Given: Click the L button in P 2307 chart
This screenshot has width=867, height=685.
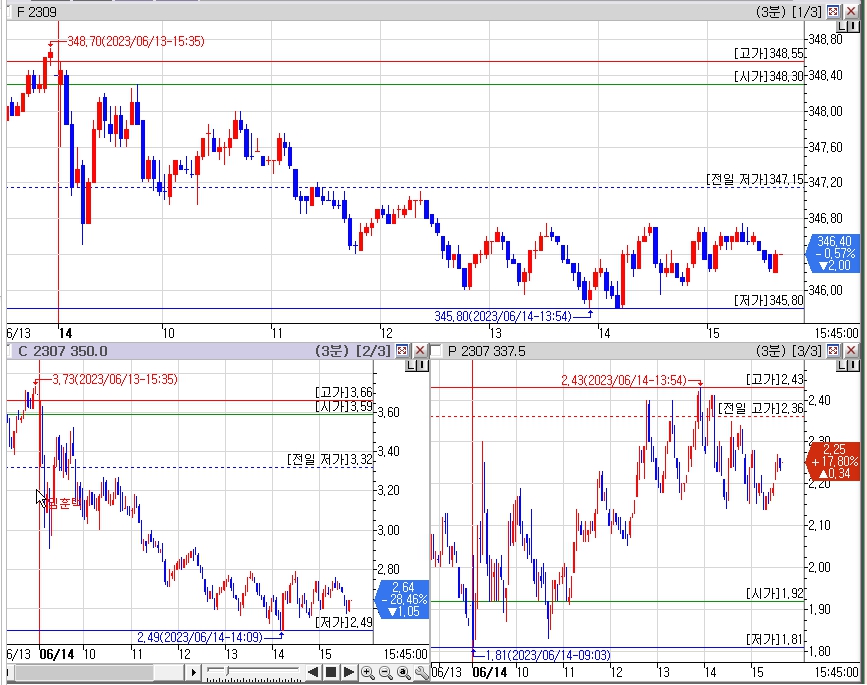Looking at the screenshot, I should (x=842, y=365).
